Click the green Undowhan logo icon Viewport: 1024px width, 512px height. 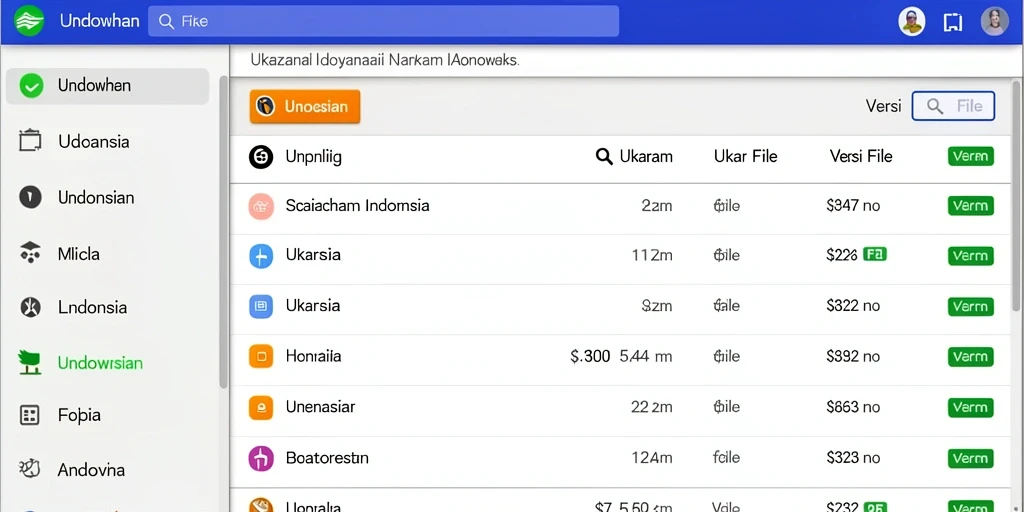click(x=29, y=21)
